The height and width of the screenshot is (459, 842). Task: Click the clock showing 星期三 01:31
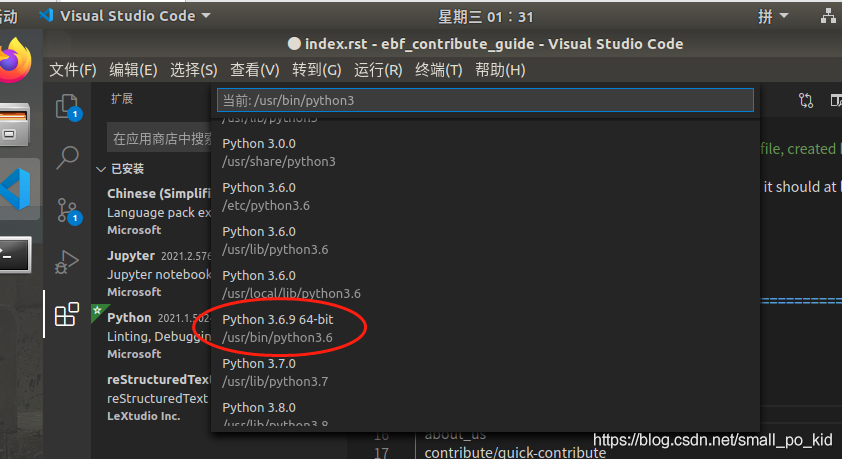point(485,17)
